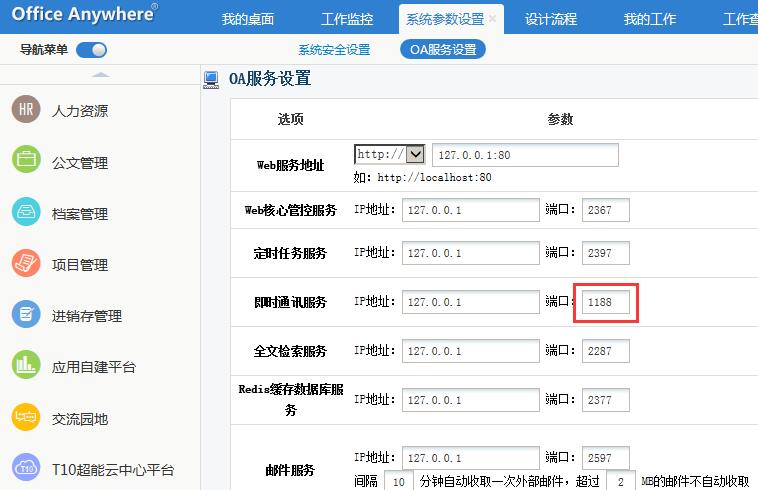Select the OA服务设置 button
This screenshot has width=758, height=490.
click(443, 50)
